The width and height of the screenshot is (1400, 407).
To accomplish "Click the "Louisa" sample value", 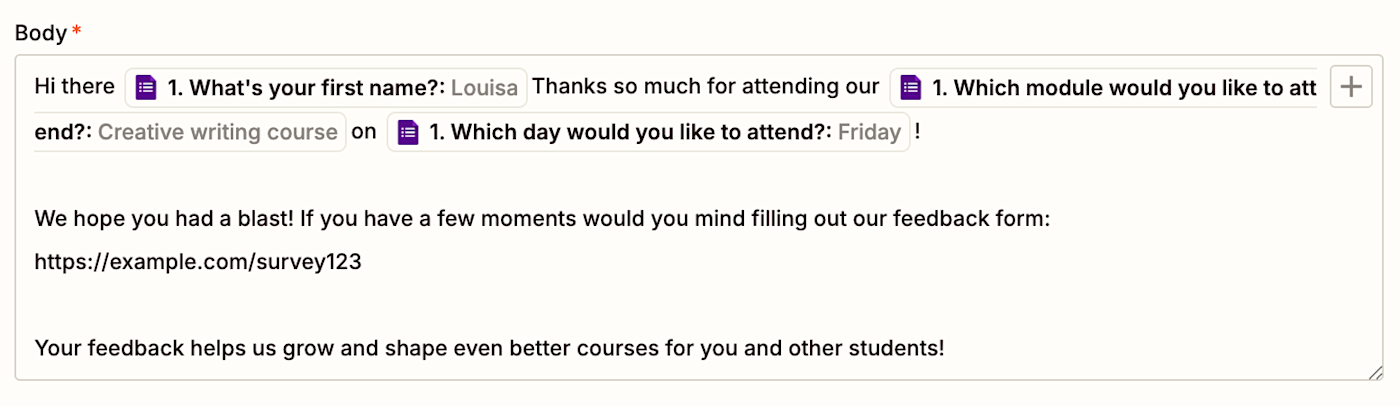I will pyautogui.click(x=485, y=88).
